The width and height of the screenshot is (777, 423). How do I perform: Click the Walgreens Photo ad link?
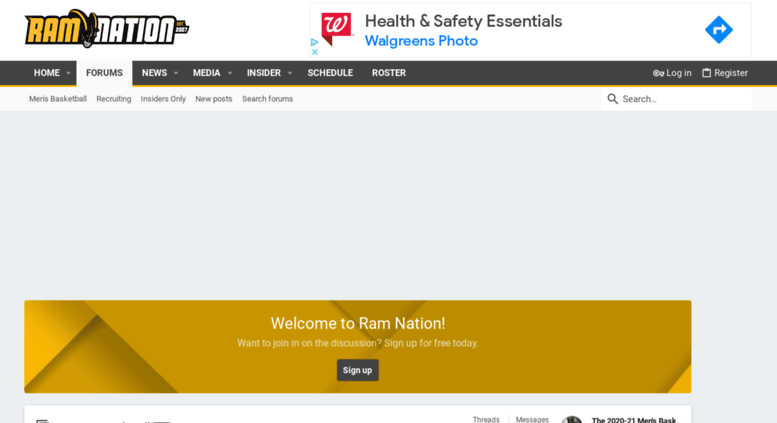coord(421,41)
